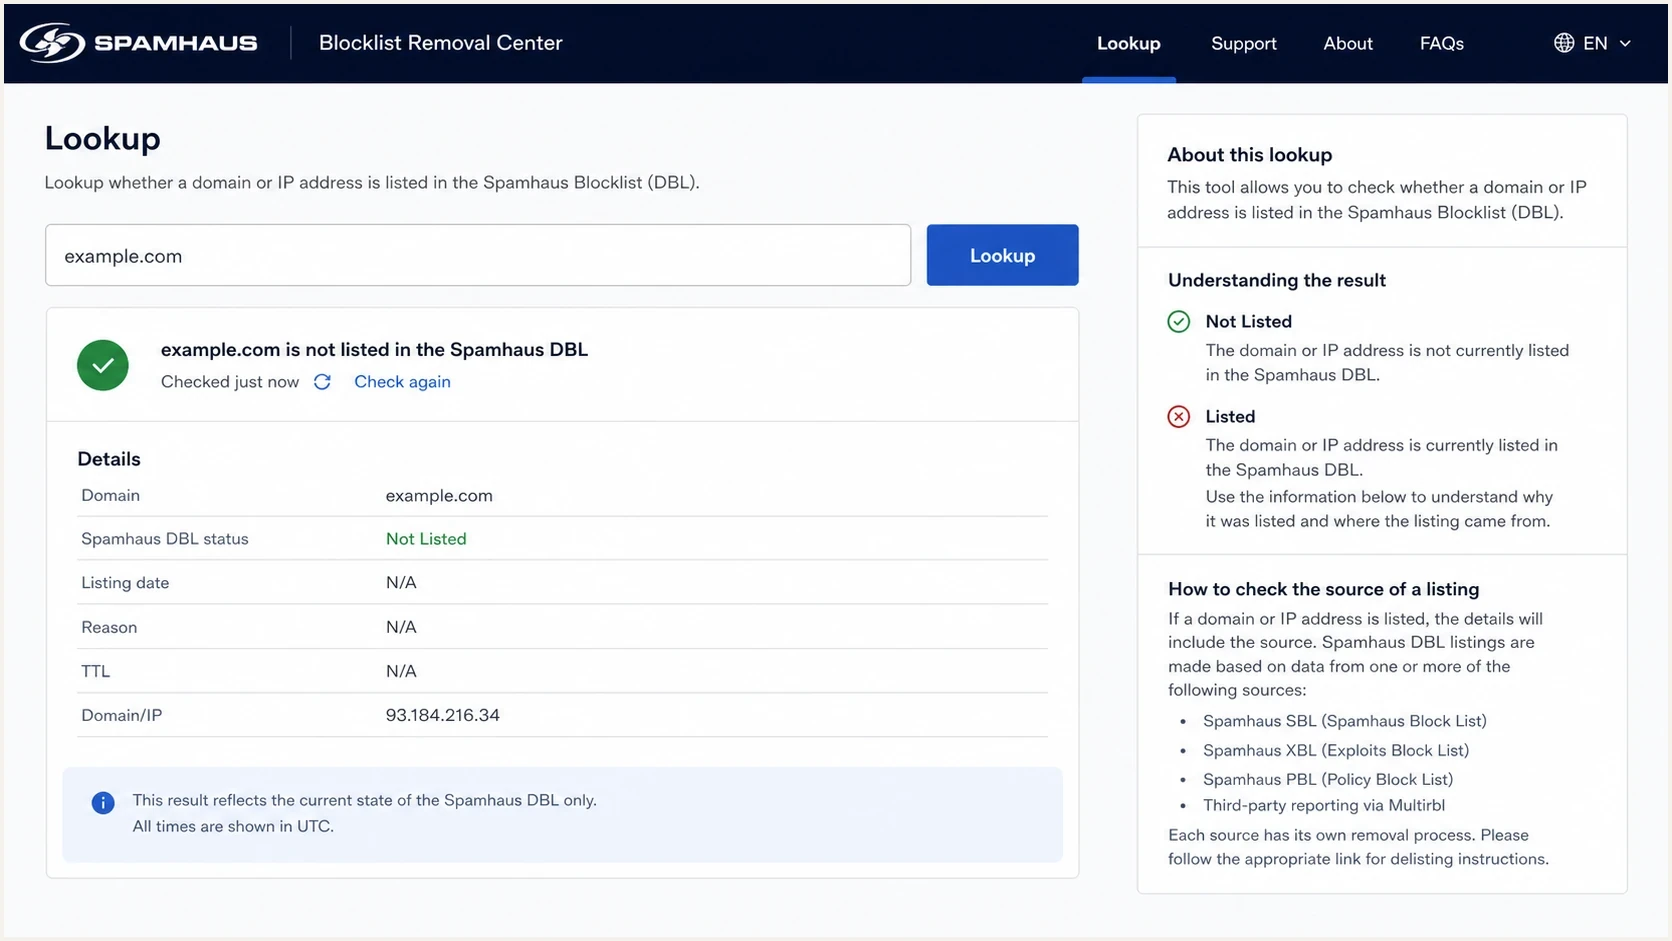Screen dimensions: 1672x941
Task: Click the Domain/IP row label
Action: point(121,715)
